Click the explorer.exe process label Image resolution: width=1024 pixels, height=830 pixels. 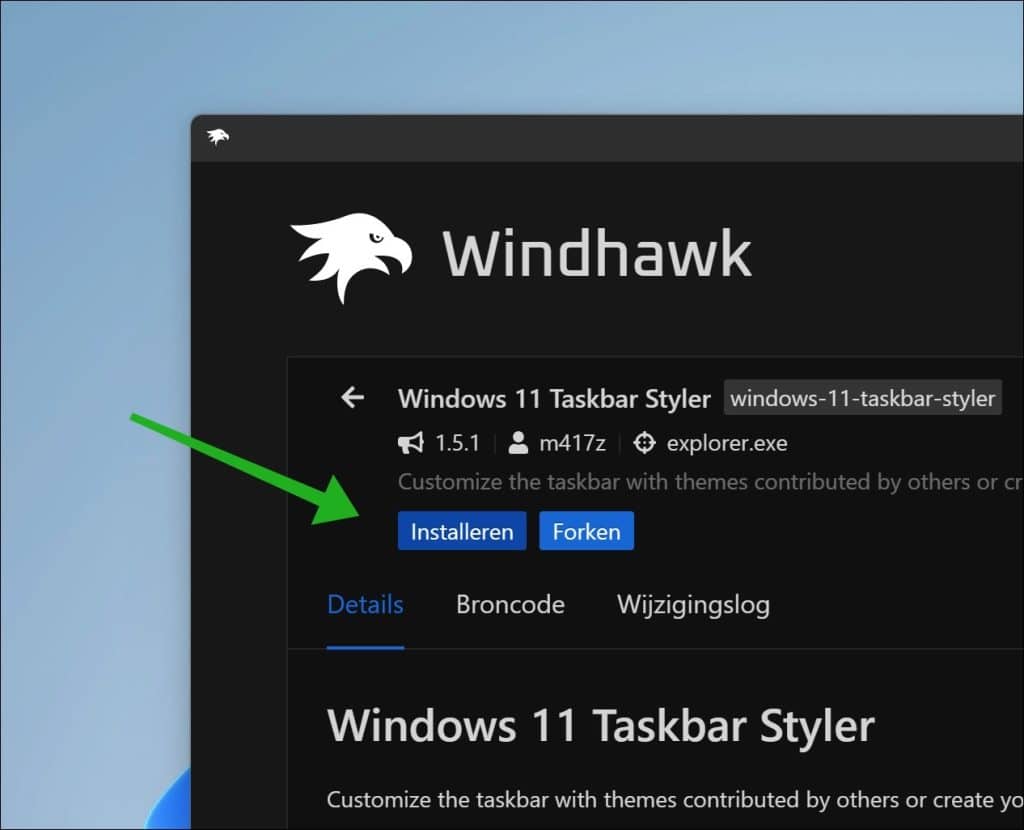point(727,443)
